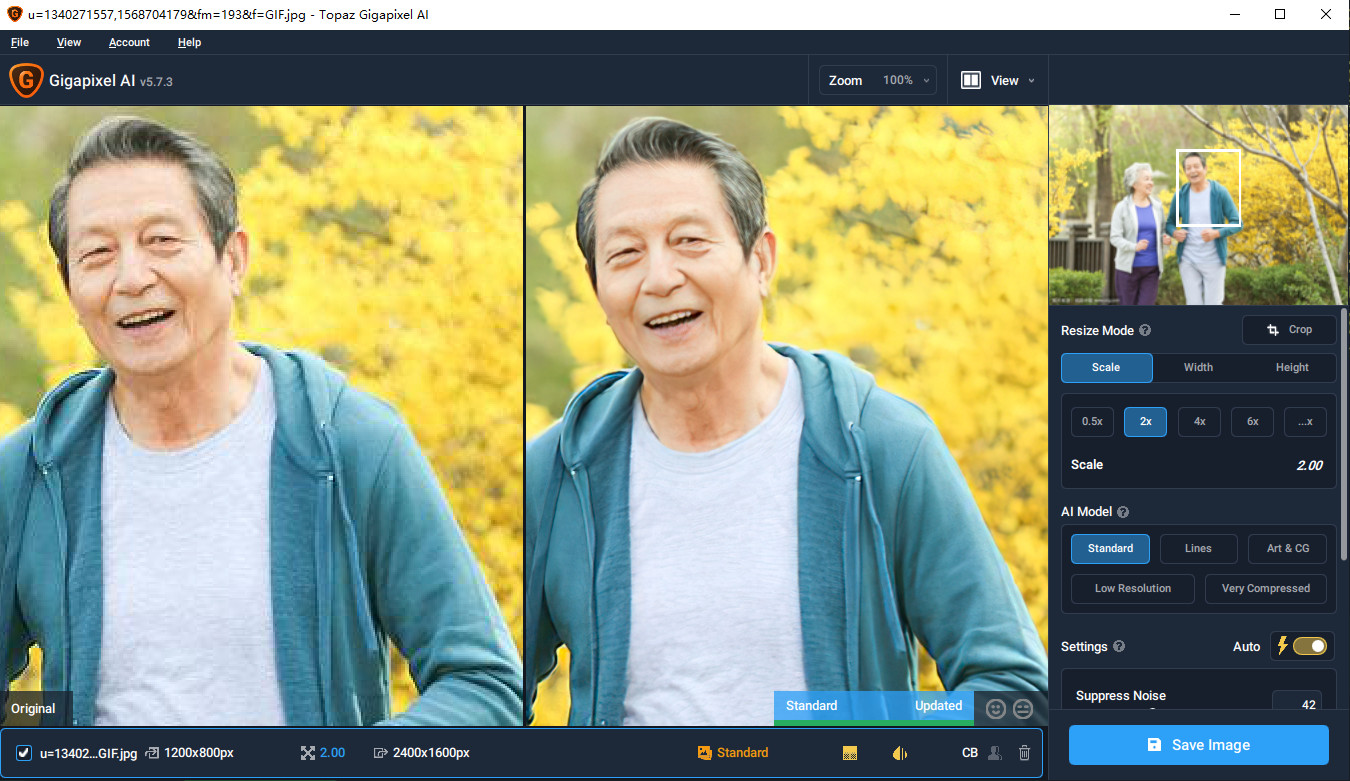Viewport: 1350px width, 781px height.
Task: Click the happy face rating icon
Action: pos(995,708)
